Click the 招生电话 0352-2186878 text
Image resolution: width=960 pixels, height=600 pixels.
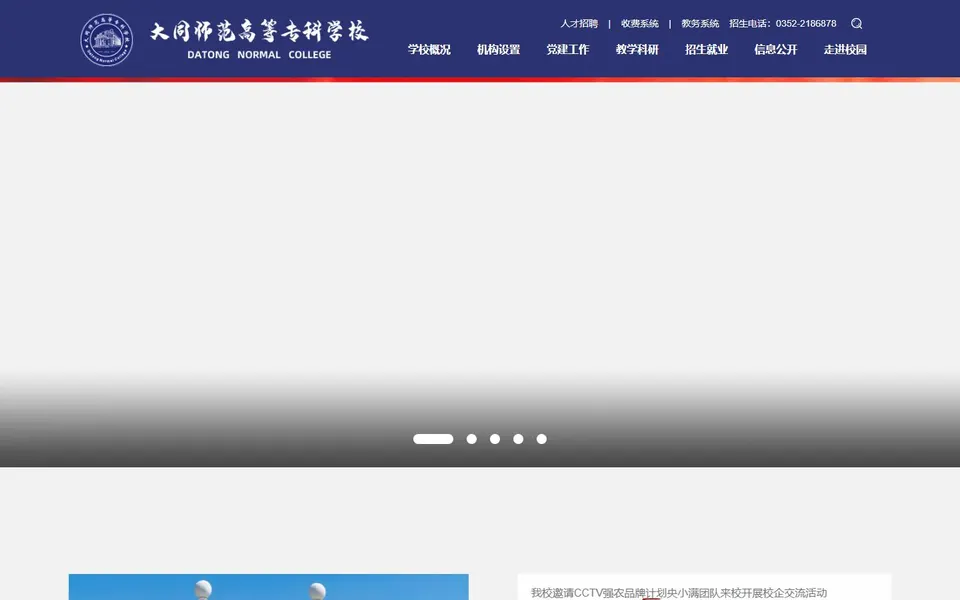782,23
